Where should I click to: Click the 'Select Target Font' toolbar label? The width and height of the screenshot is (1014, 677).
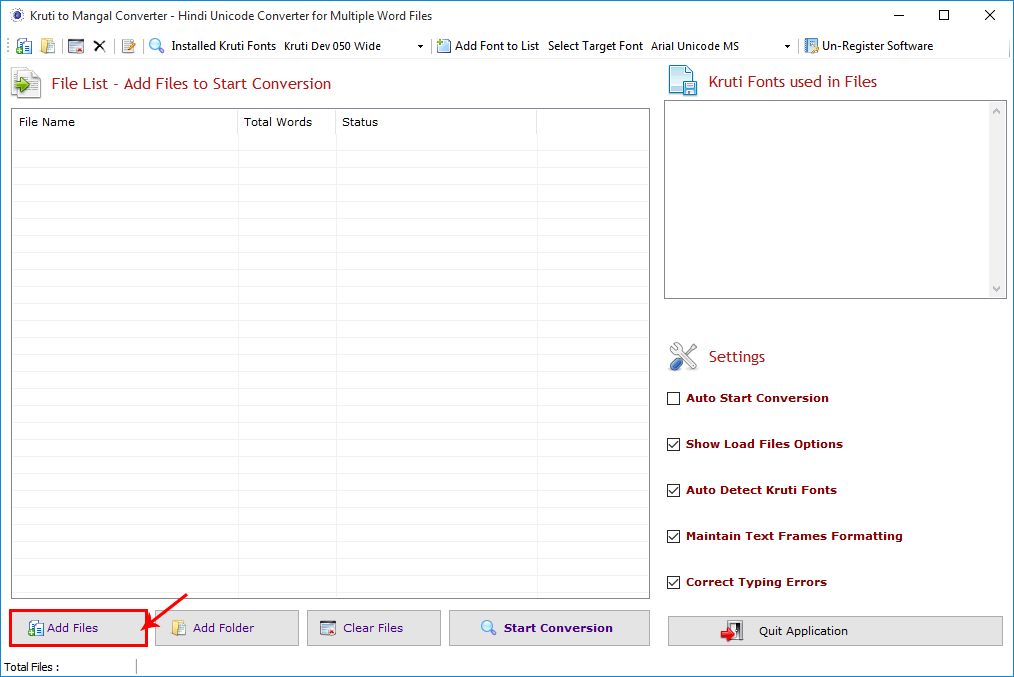pos(595,46)
